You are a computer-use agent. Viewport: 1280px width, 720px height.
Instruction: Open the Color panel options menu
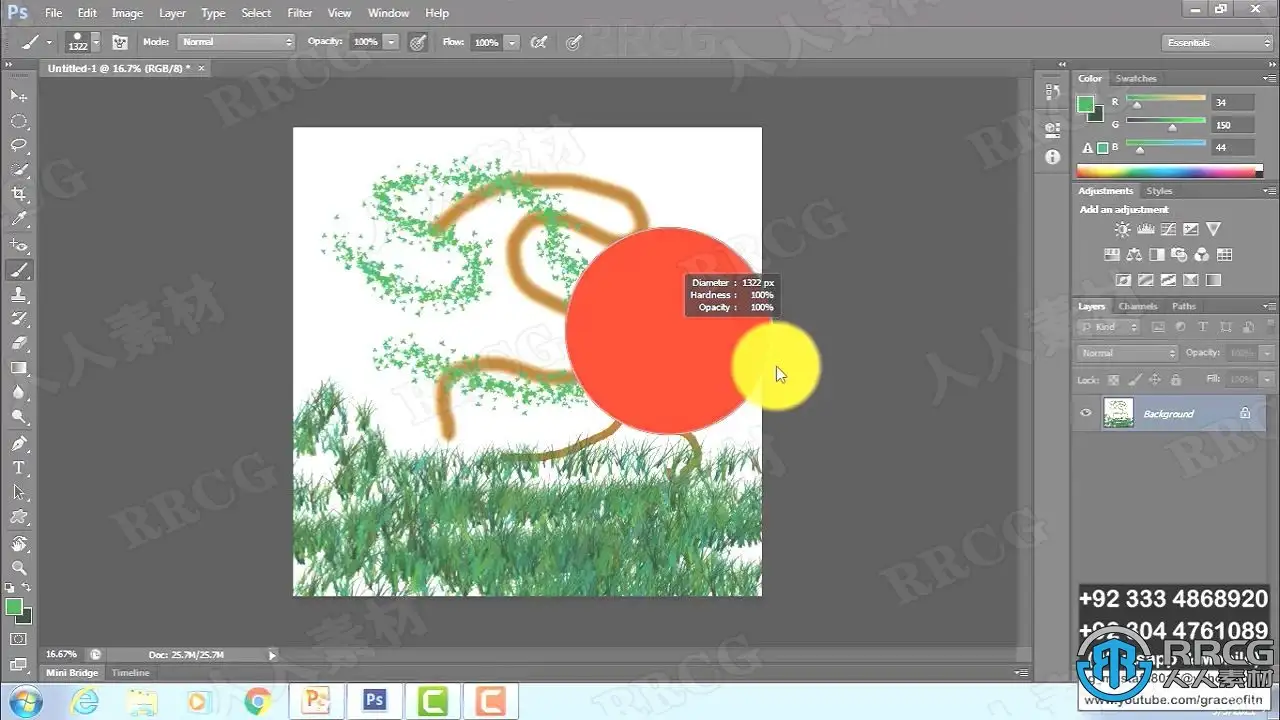[1270, 78]
